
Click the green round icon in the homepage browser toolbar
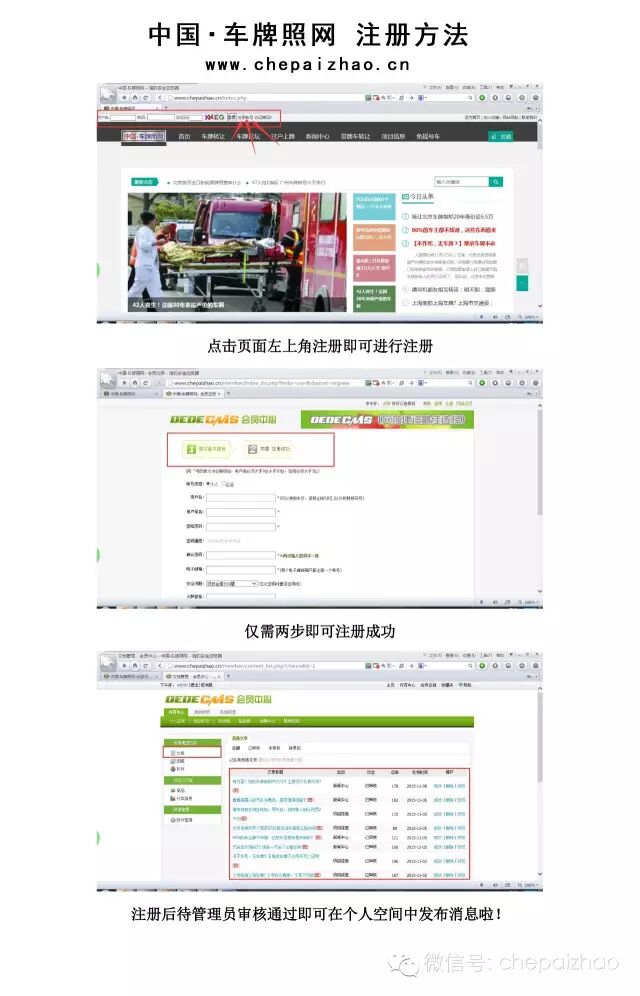pyautogui.click(x=483, y=98)
